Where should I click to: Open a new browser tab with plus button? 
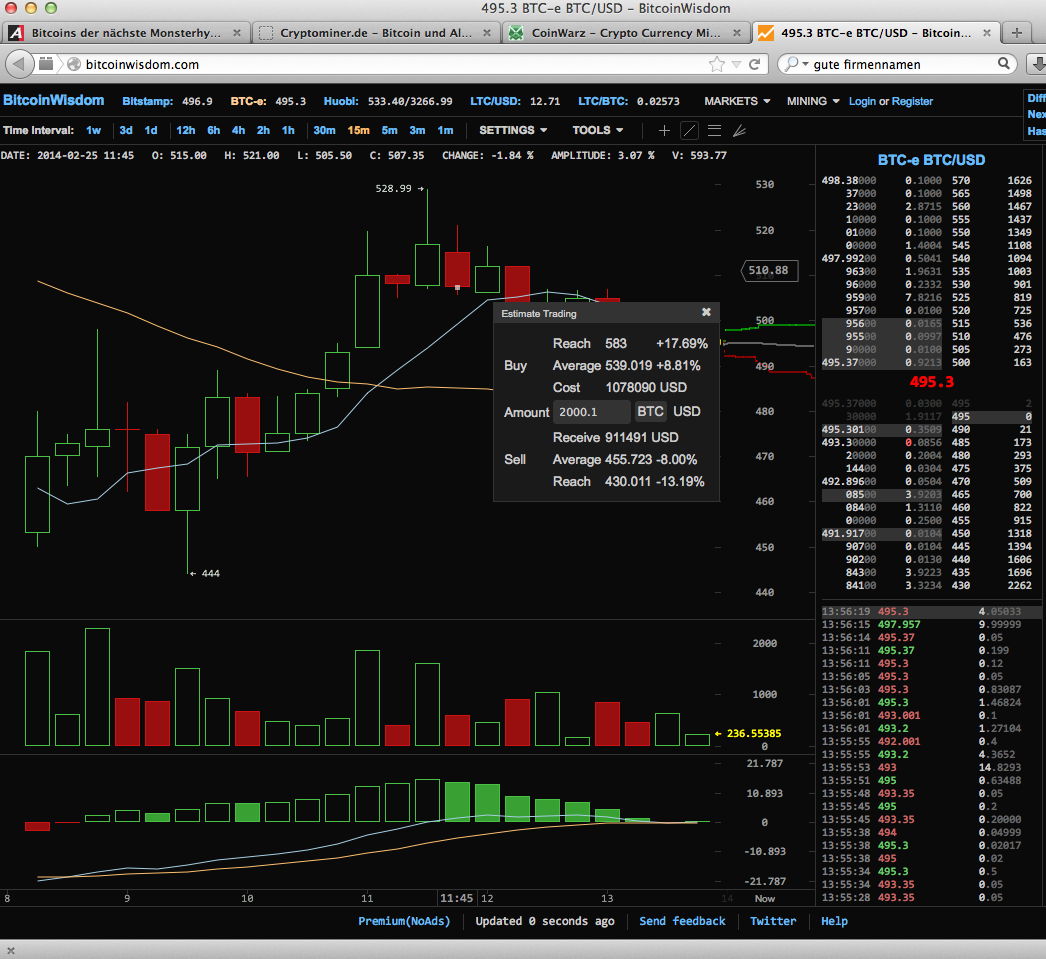[1017, 33]
